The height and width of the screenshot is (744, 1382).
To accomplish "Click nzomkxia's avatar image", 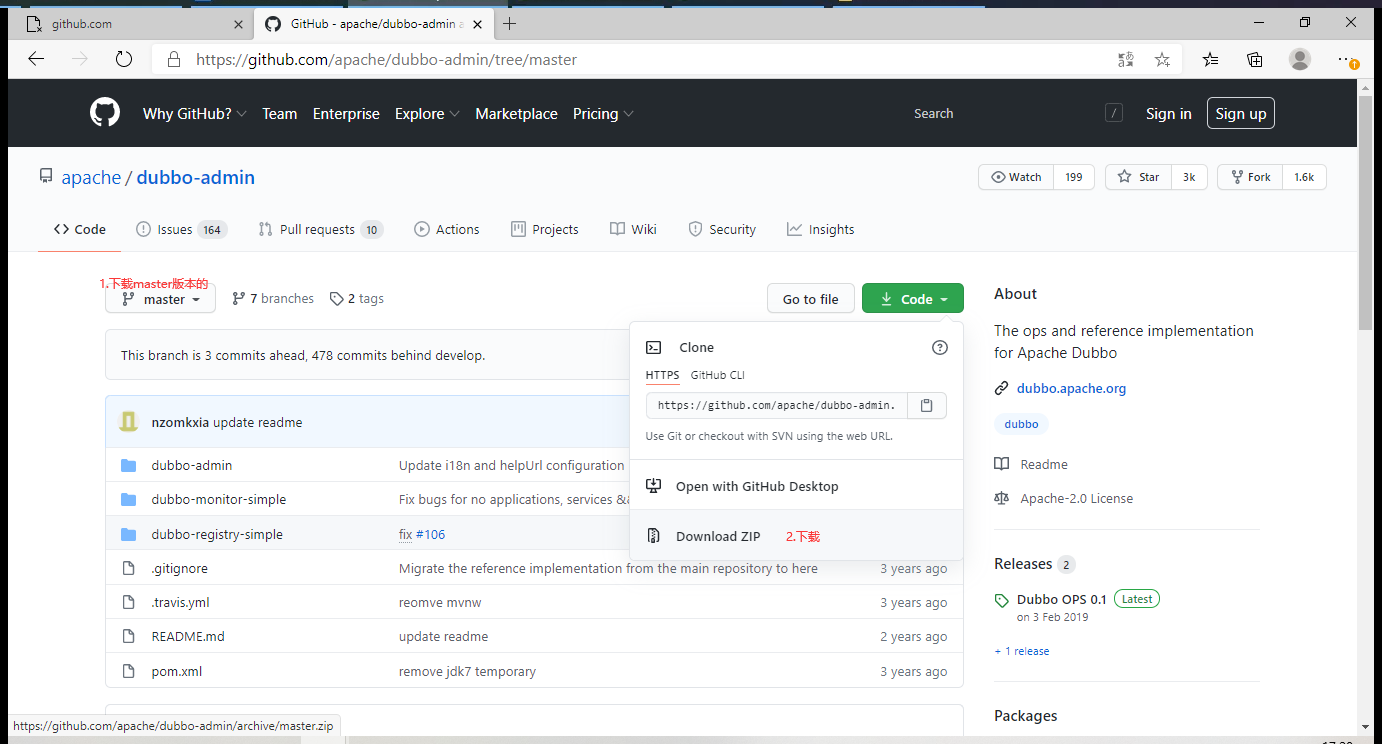I will (128, 422).
